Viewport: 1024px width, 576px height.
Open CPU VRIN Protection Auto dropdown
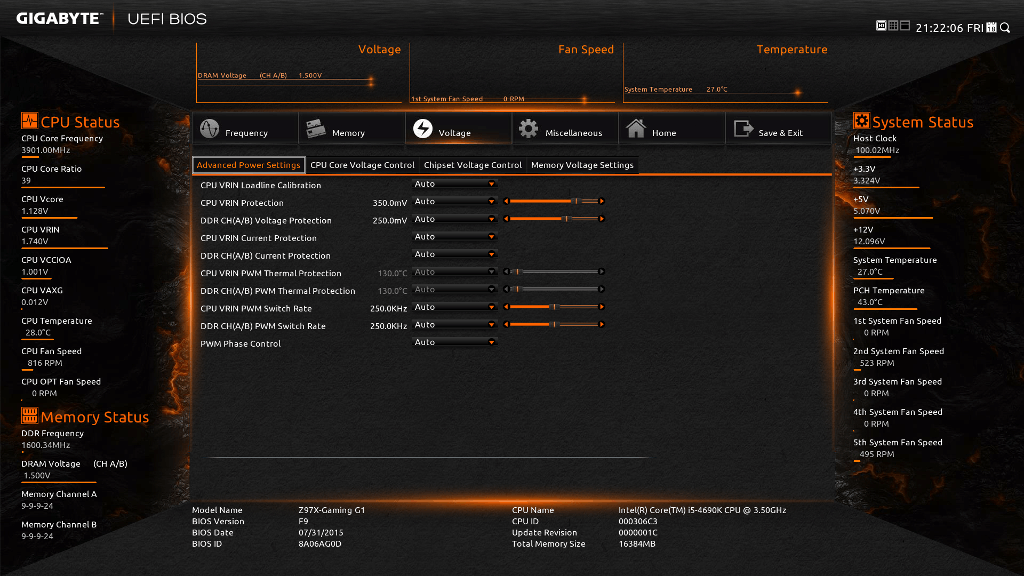(455, 202)
